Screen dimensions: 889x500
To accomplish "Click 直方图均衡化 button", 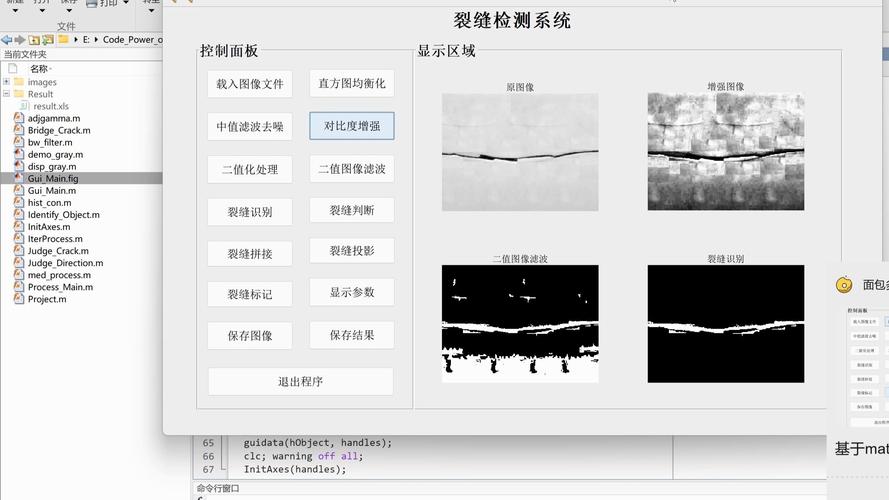I will coord(352,83).
